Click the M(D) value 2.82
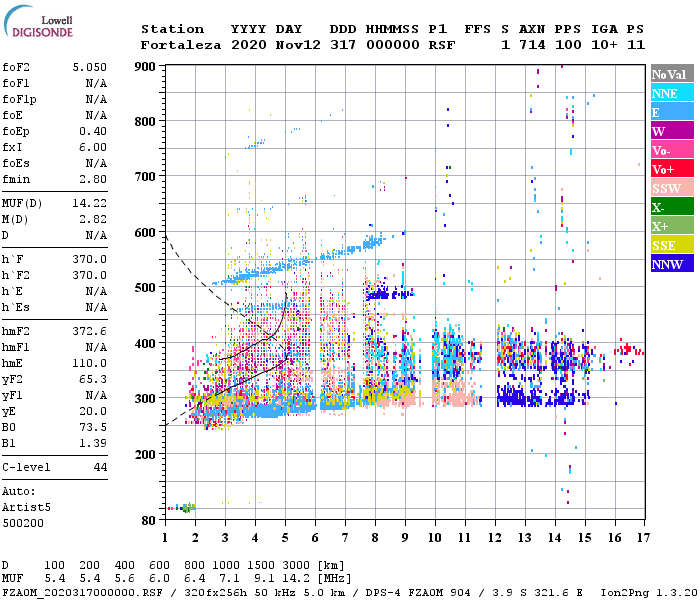Screen dimensions: 700x600 pos(93,219)
